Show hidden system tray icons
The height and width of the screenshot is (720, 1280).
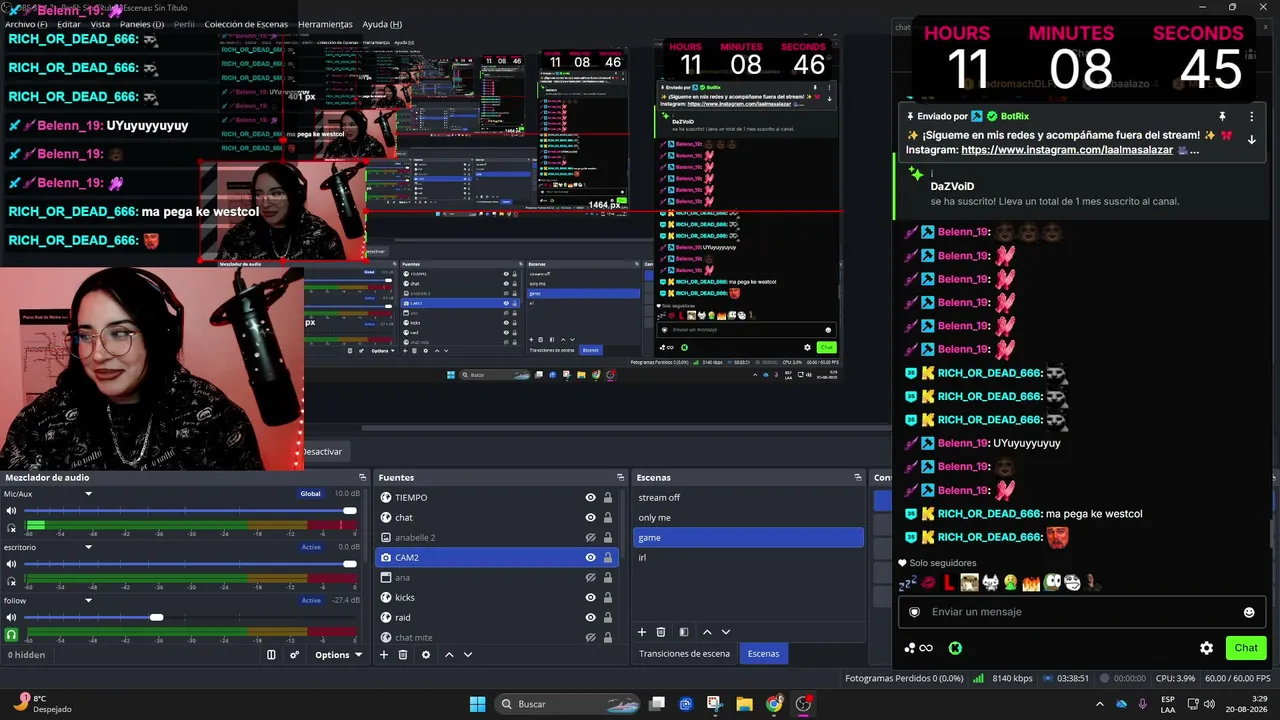(x=1100, y=704)
